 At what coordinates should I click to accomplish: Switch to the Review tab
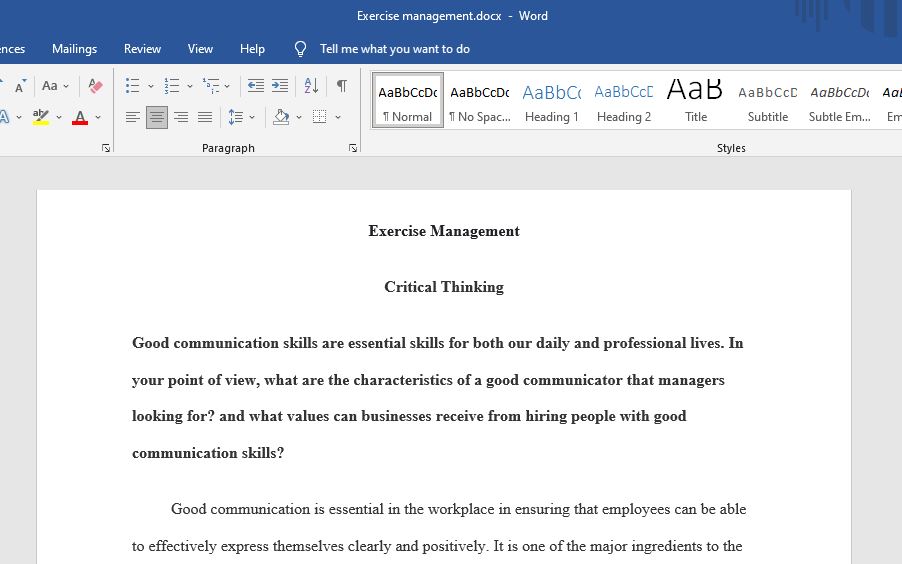coord(142,49)
